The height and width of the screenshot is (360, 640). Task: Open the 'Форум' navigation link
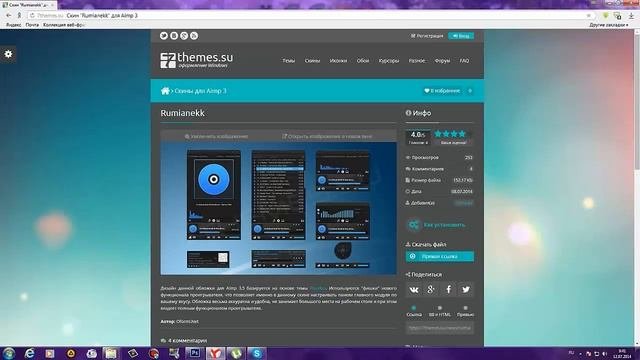coord(442,60)
